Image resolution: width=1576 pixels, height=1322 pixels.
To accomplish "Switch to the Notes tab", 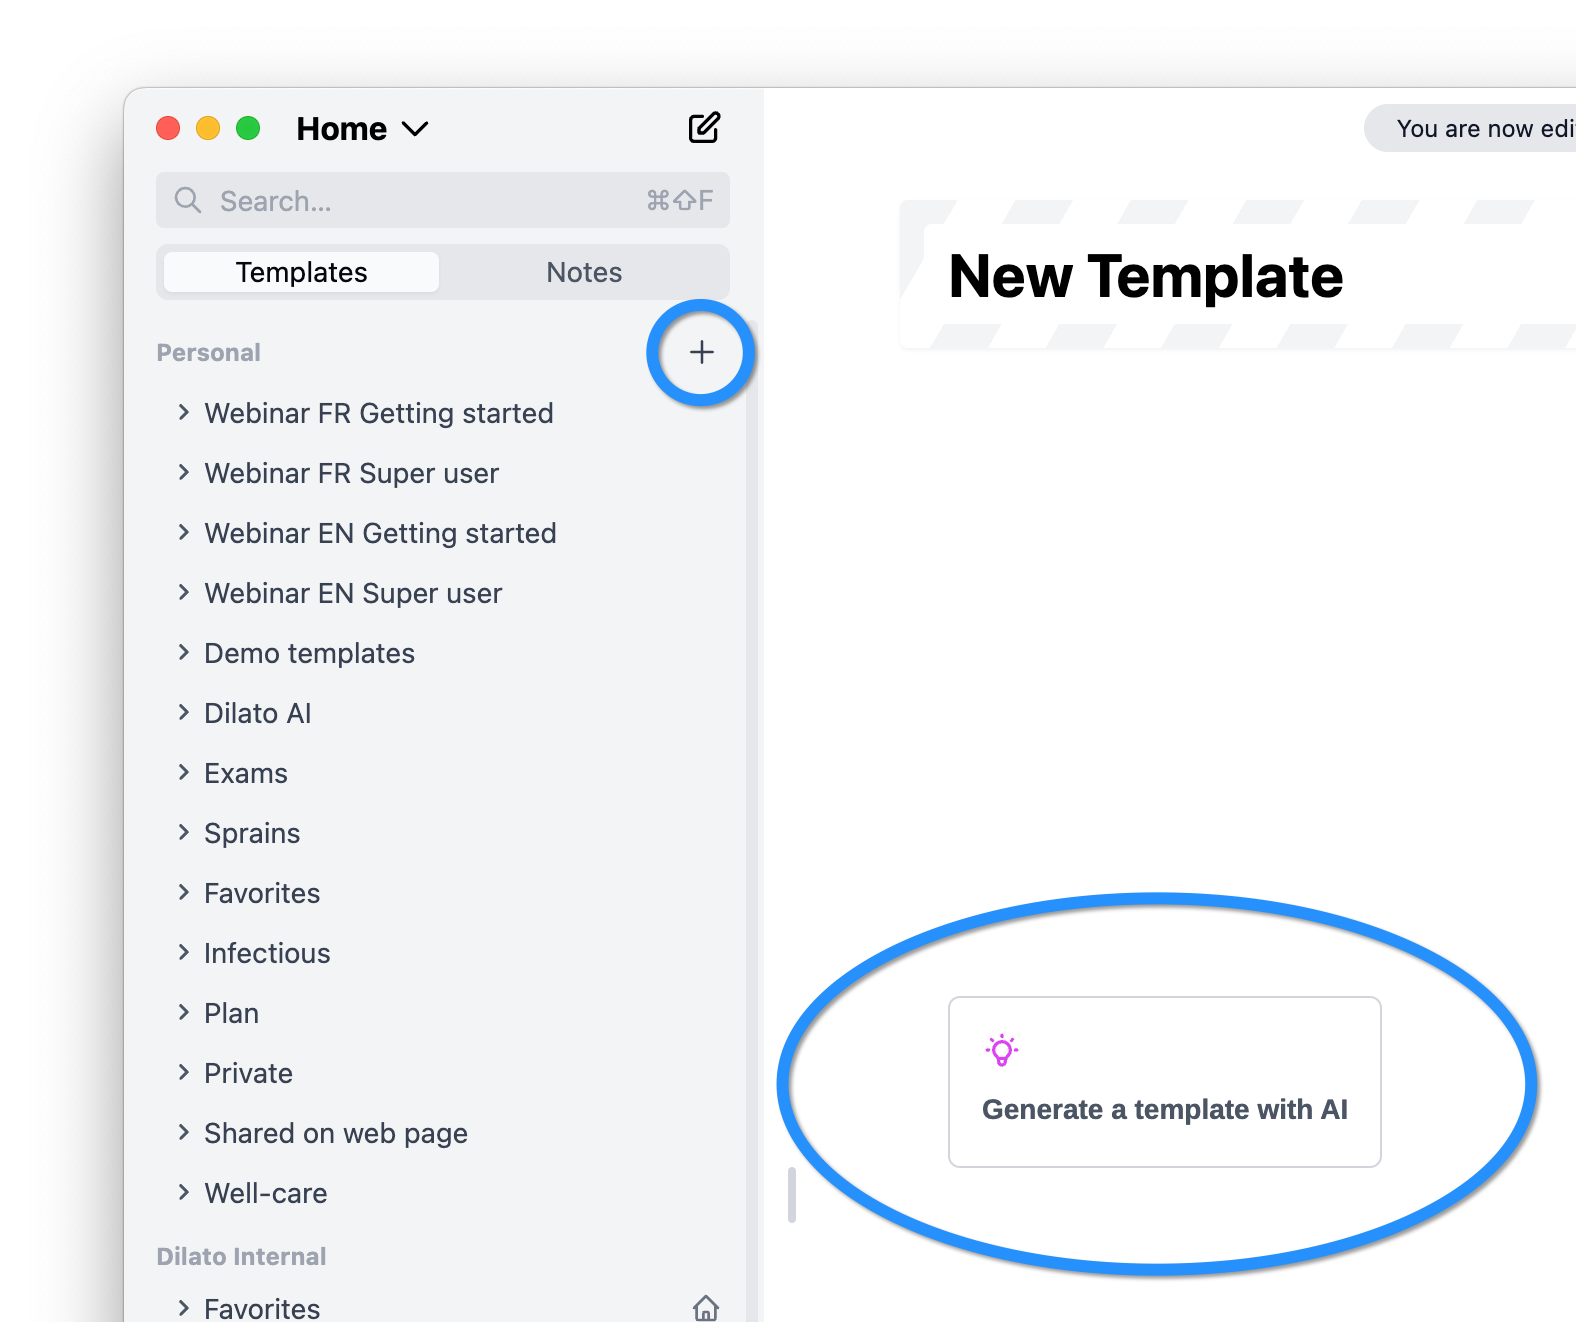I will [x=584, y=272].
